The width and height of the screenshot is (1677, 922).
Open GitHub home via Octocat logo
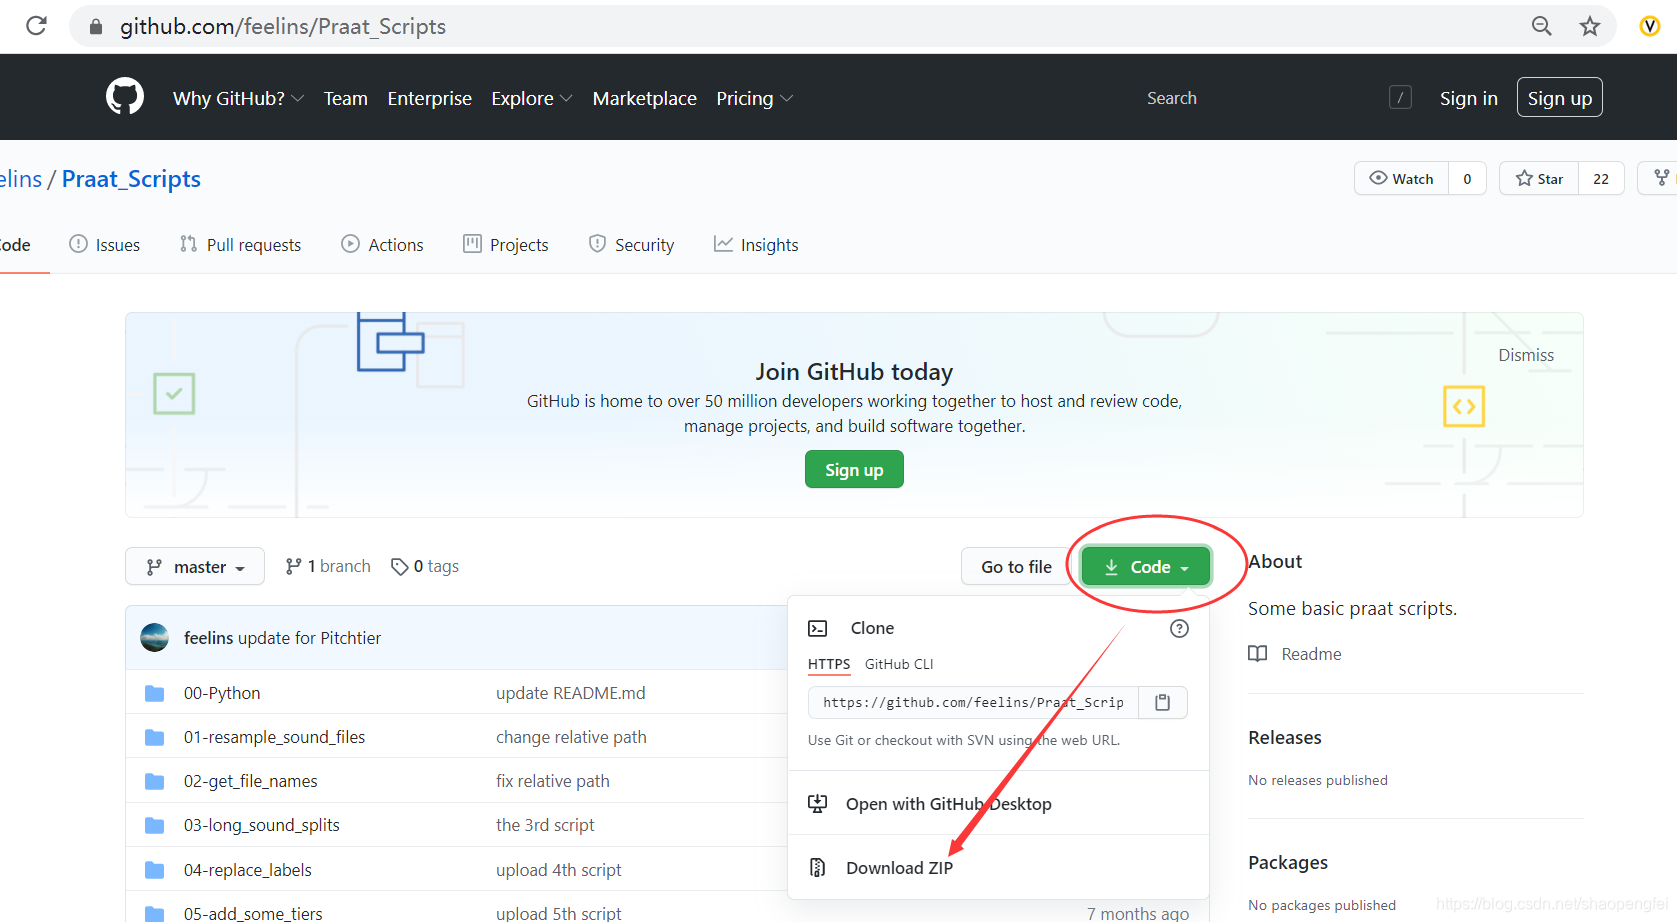[125, 97]
